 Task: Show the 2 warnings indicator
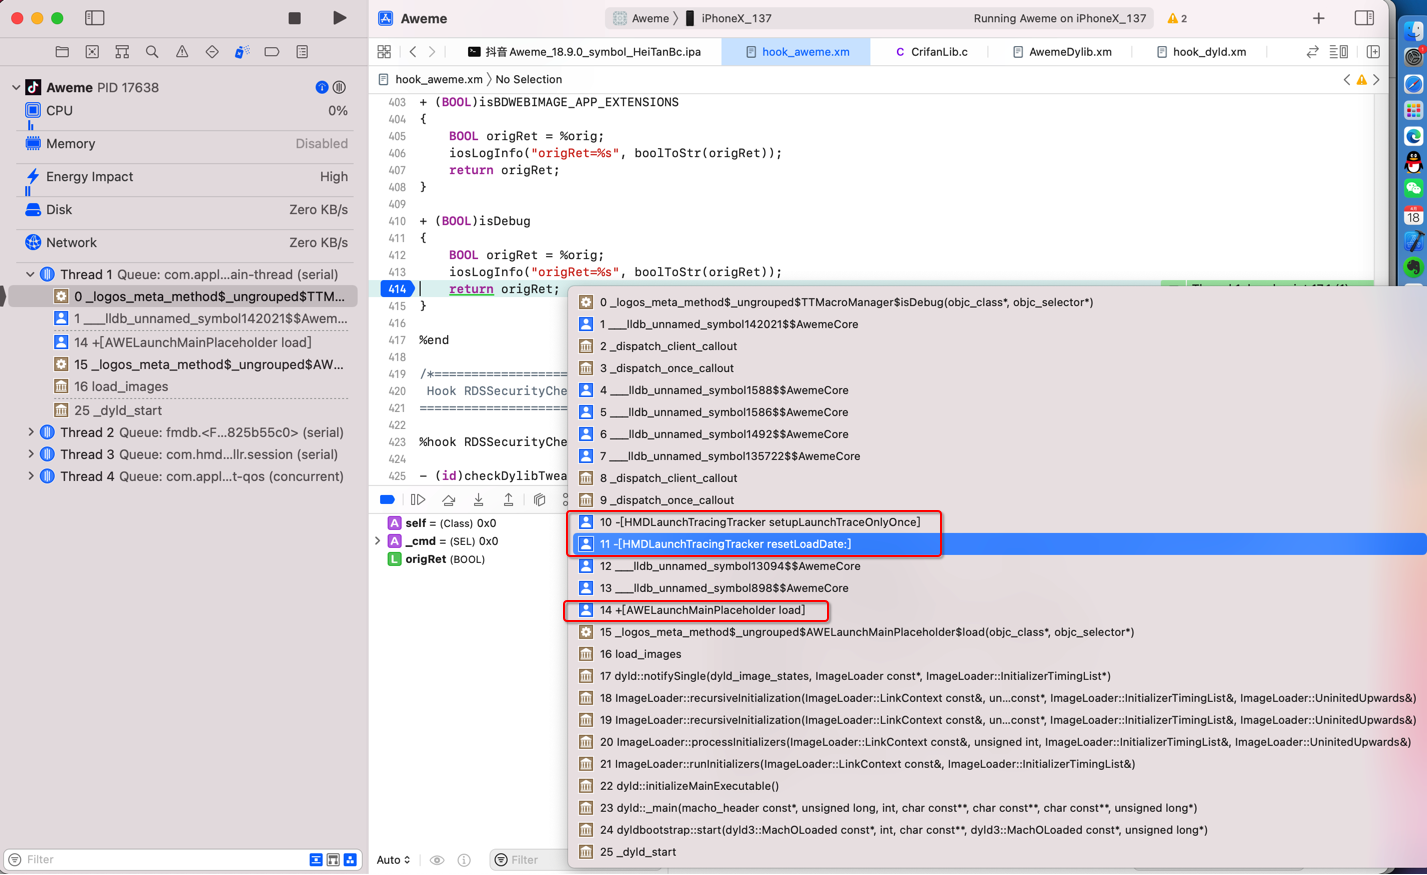point(1177,18)
